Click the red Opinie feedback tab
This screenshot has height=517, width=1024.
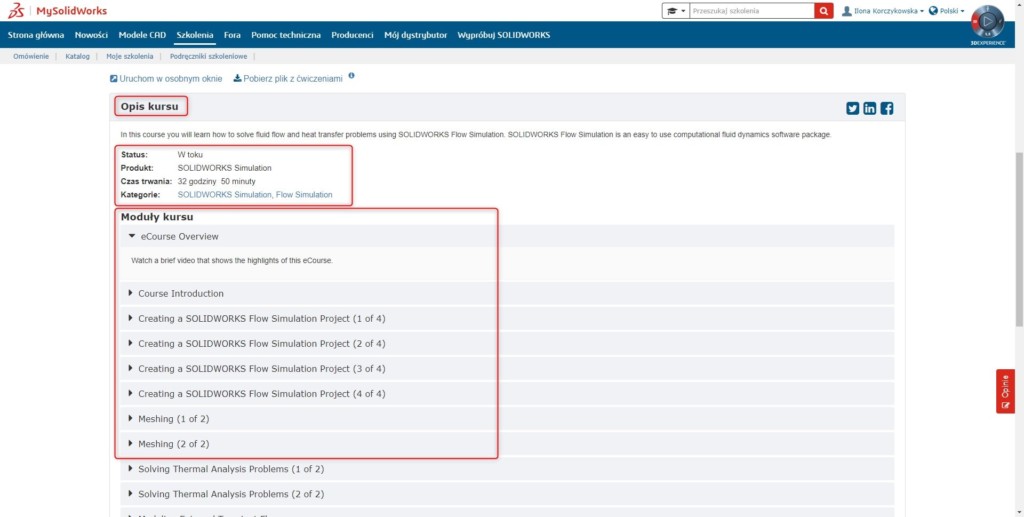tap(1005, 391)
